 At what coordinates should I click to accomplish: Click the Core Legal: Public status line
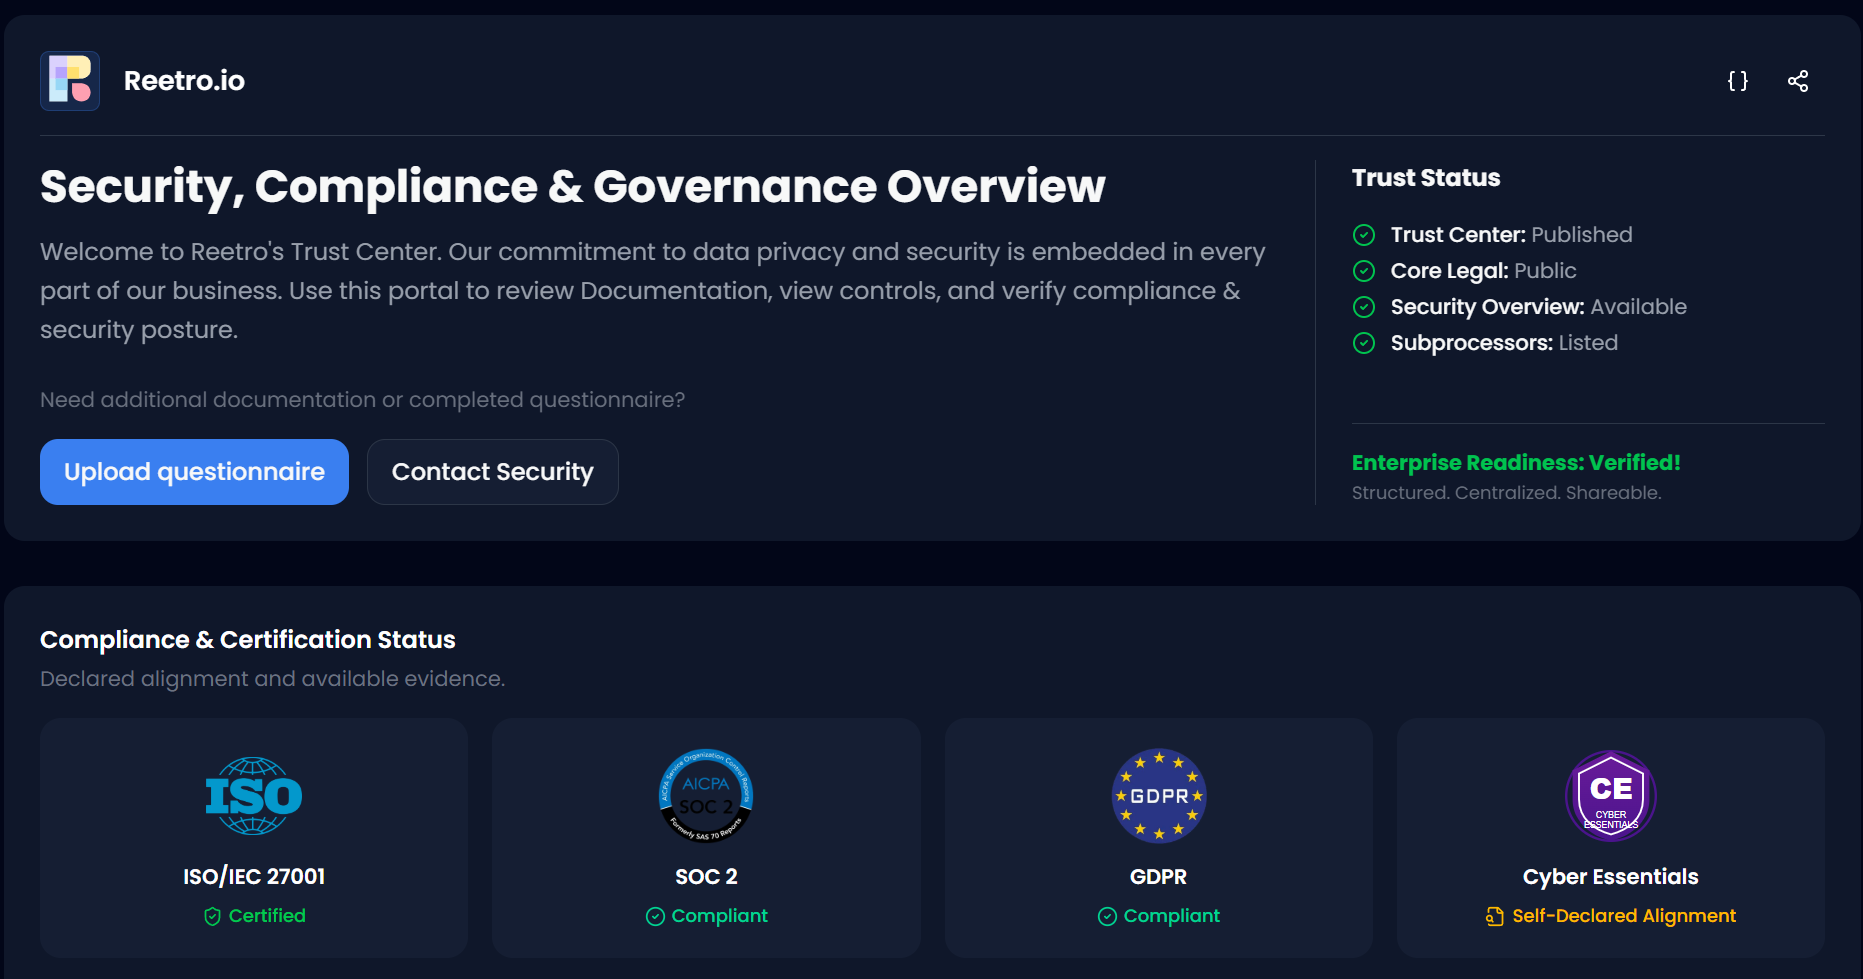1483,271
